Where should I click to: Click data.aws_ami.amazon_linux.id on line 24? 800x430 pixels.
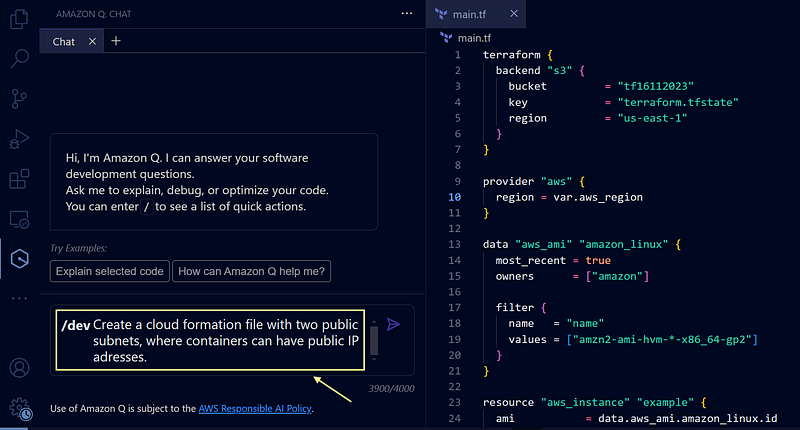[688, 419]
